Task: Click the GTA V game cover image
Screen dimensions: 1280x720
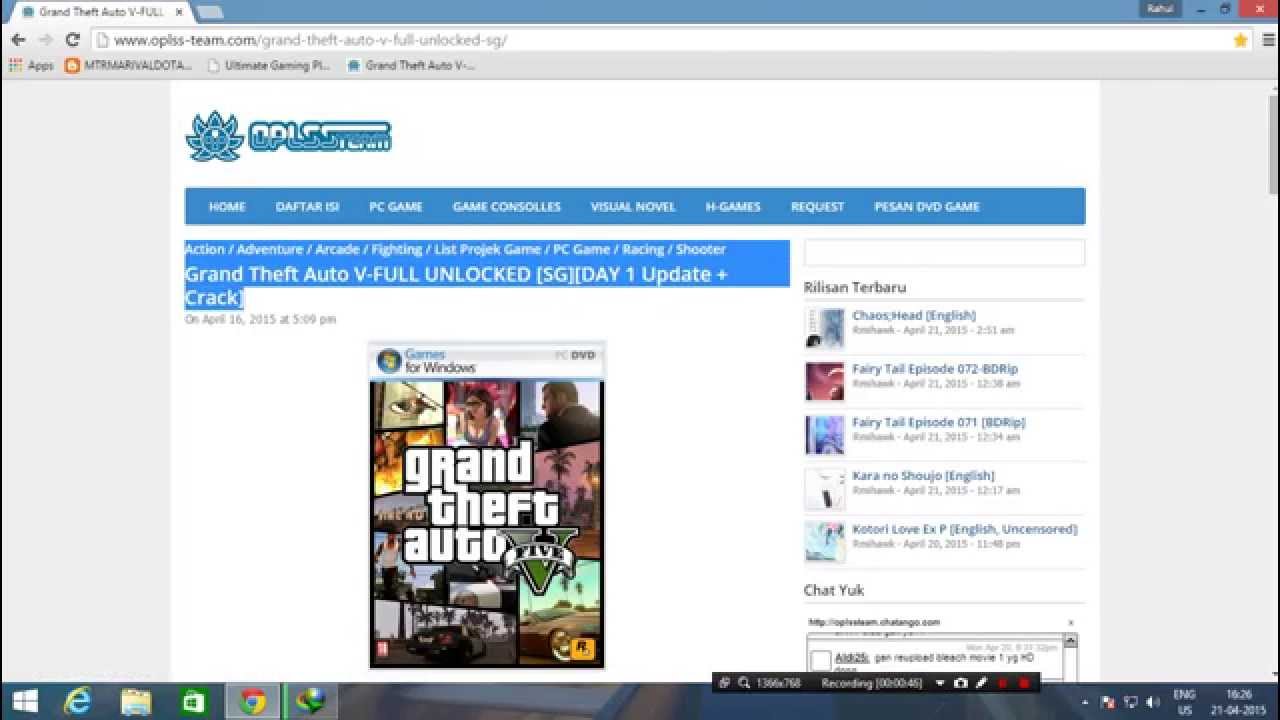Action: 487,505
